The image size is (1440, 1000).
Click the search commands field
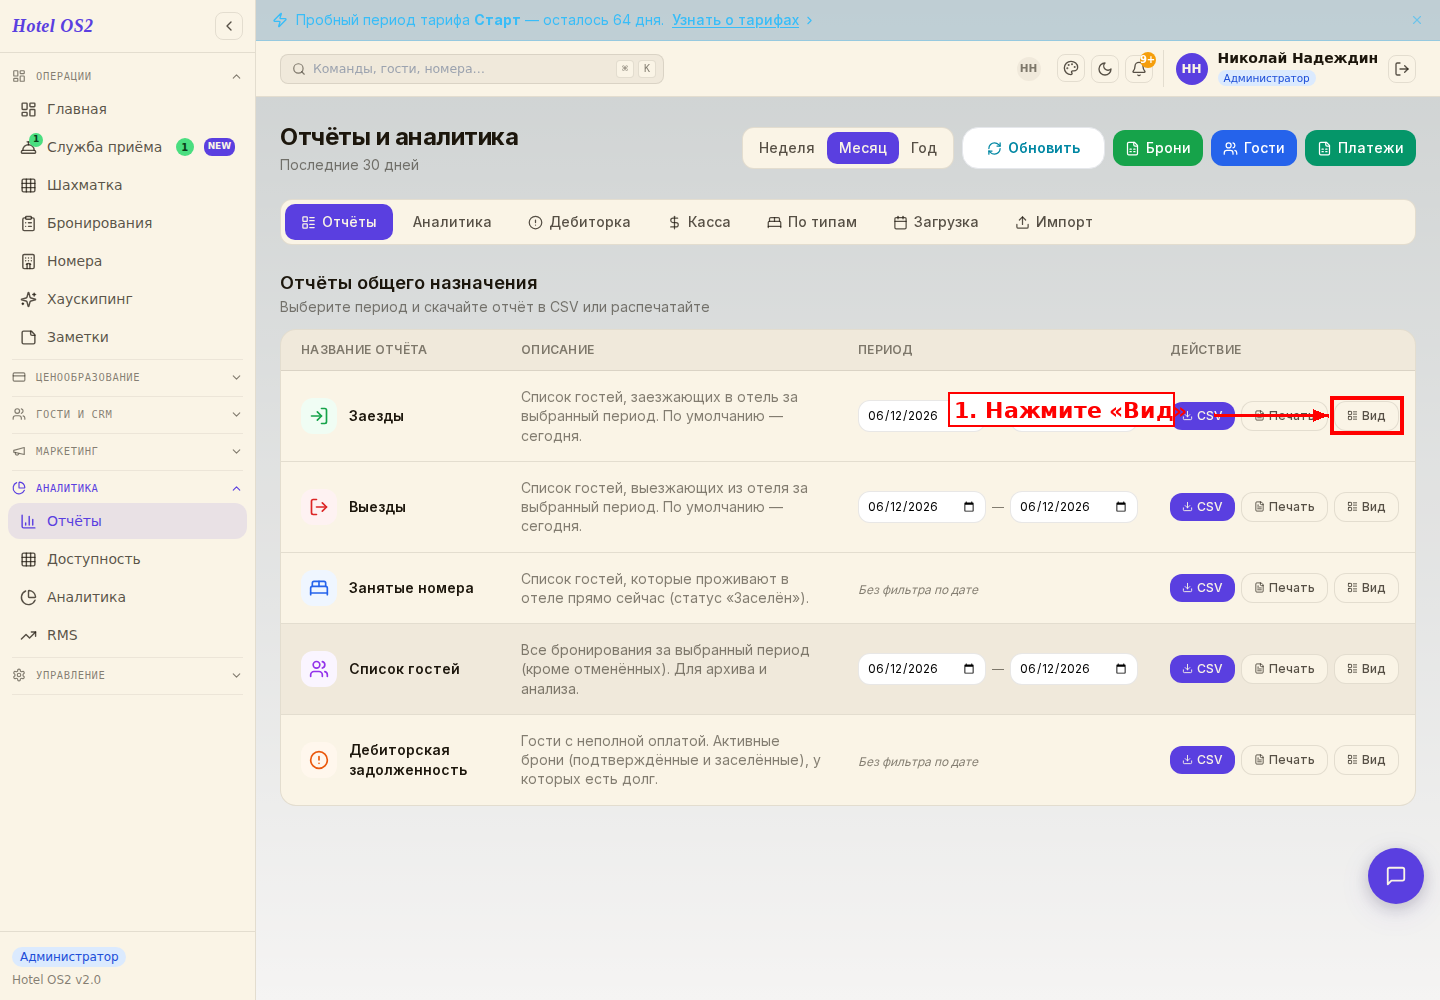[x=472, y=69]
